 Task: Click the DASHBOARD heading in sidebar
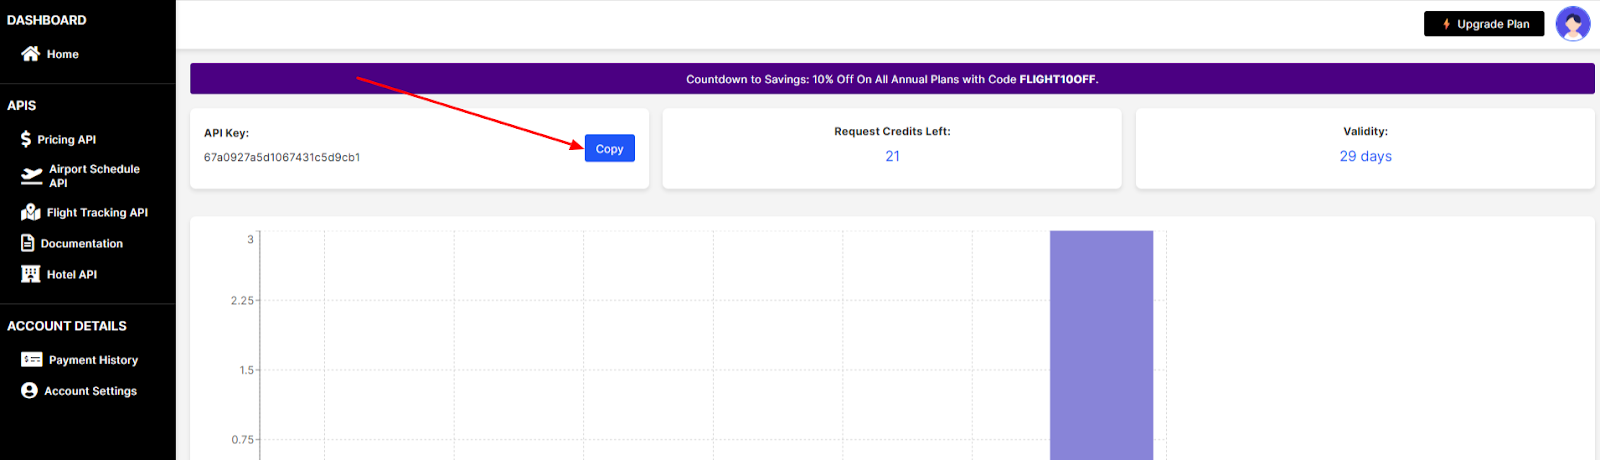pos(47,20)
